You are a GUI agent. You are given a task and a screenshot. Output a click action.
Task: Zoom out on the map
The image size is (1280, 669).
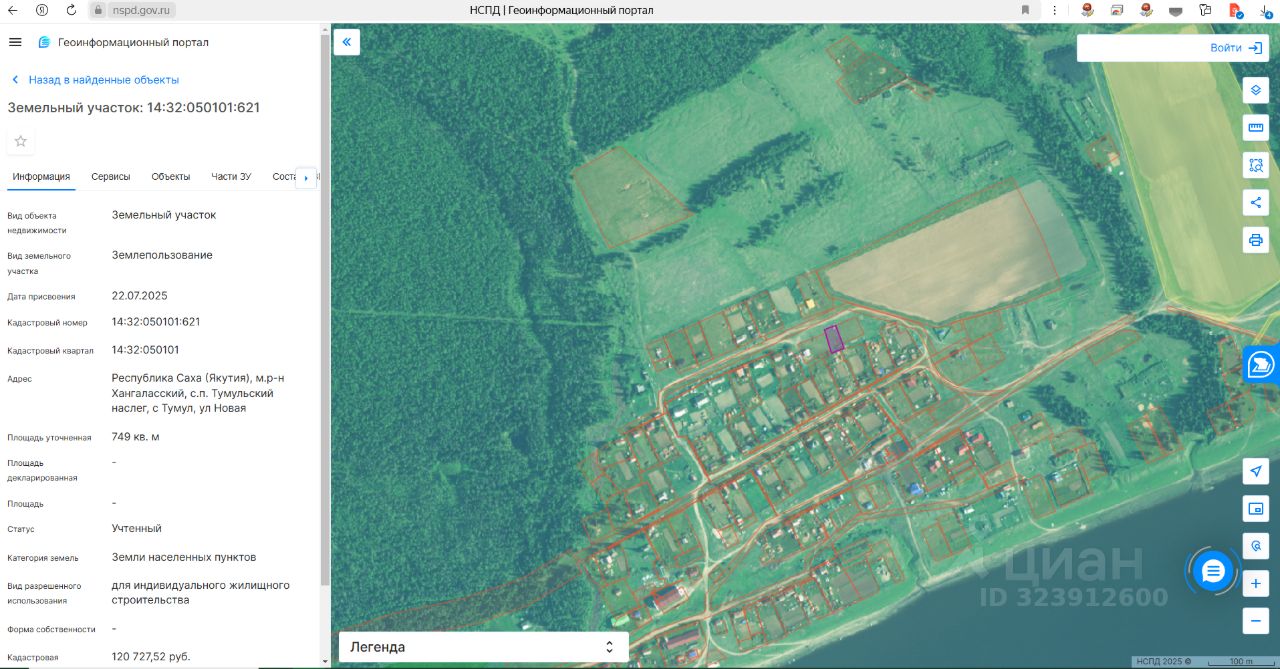tap(1256, 621)
